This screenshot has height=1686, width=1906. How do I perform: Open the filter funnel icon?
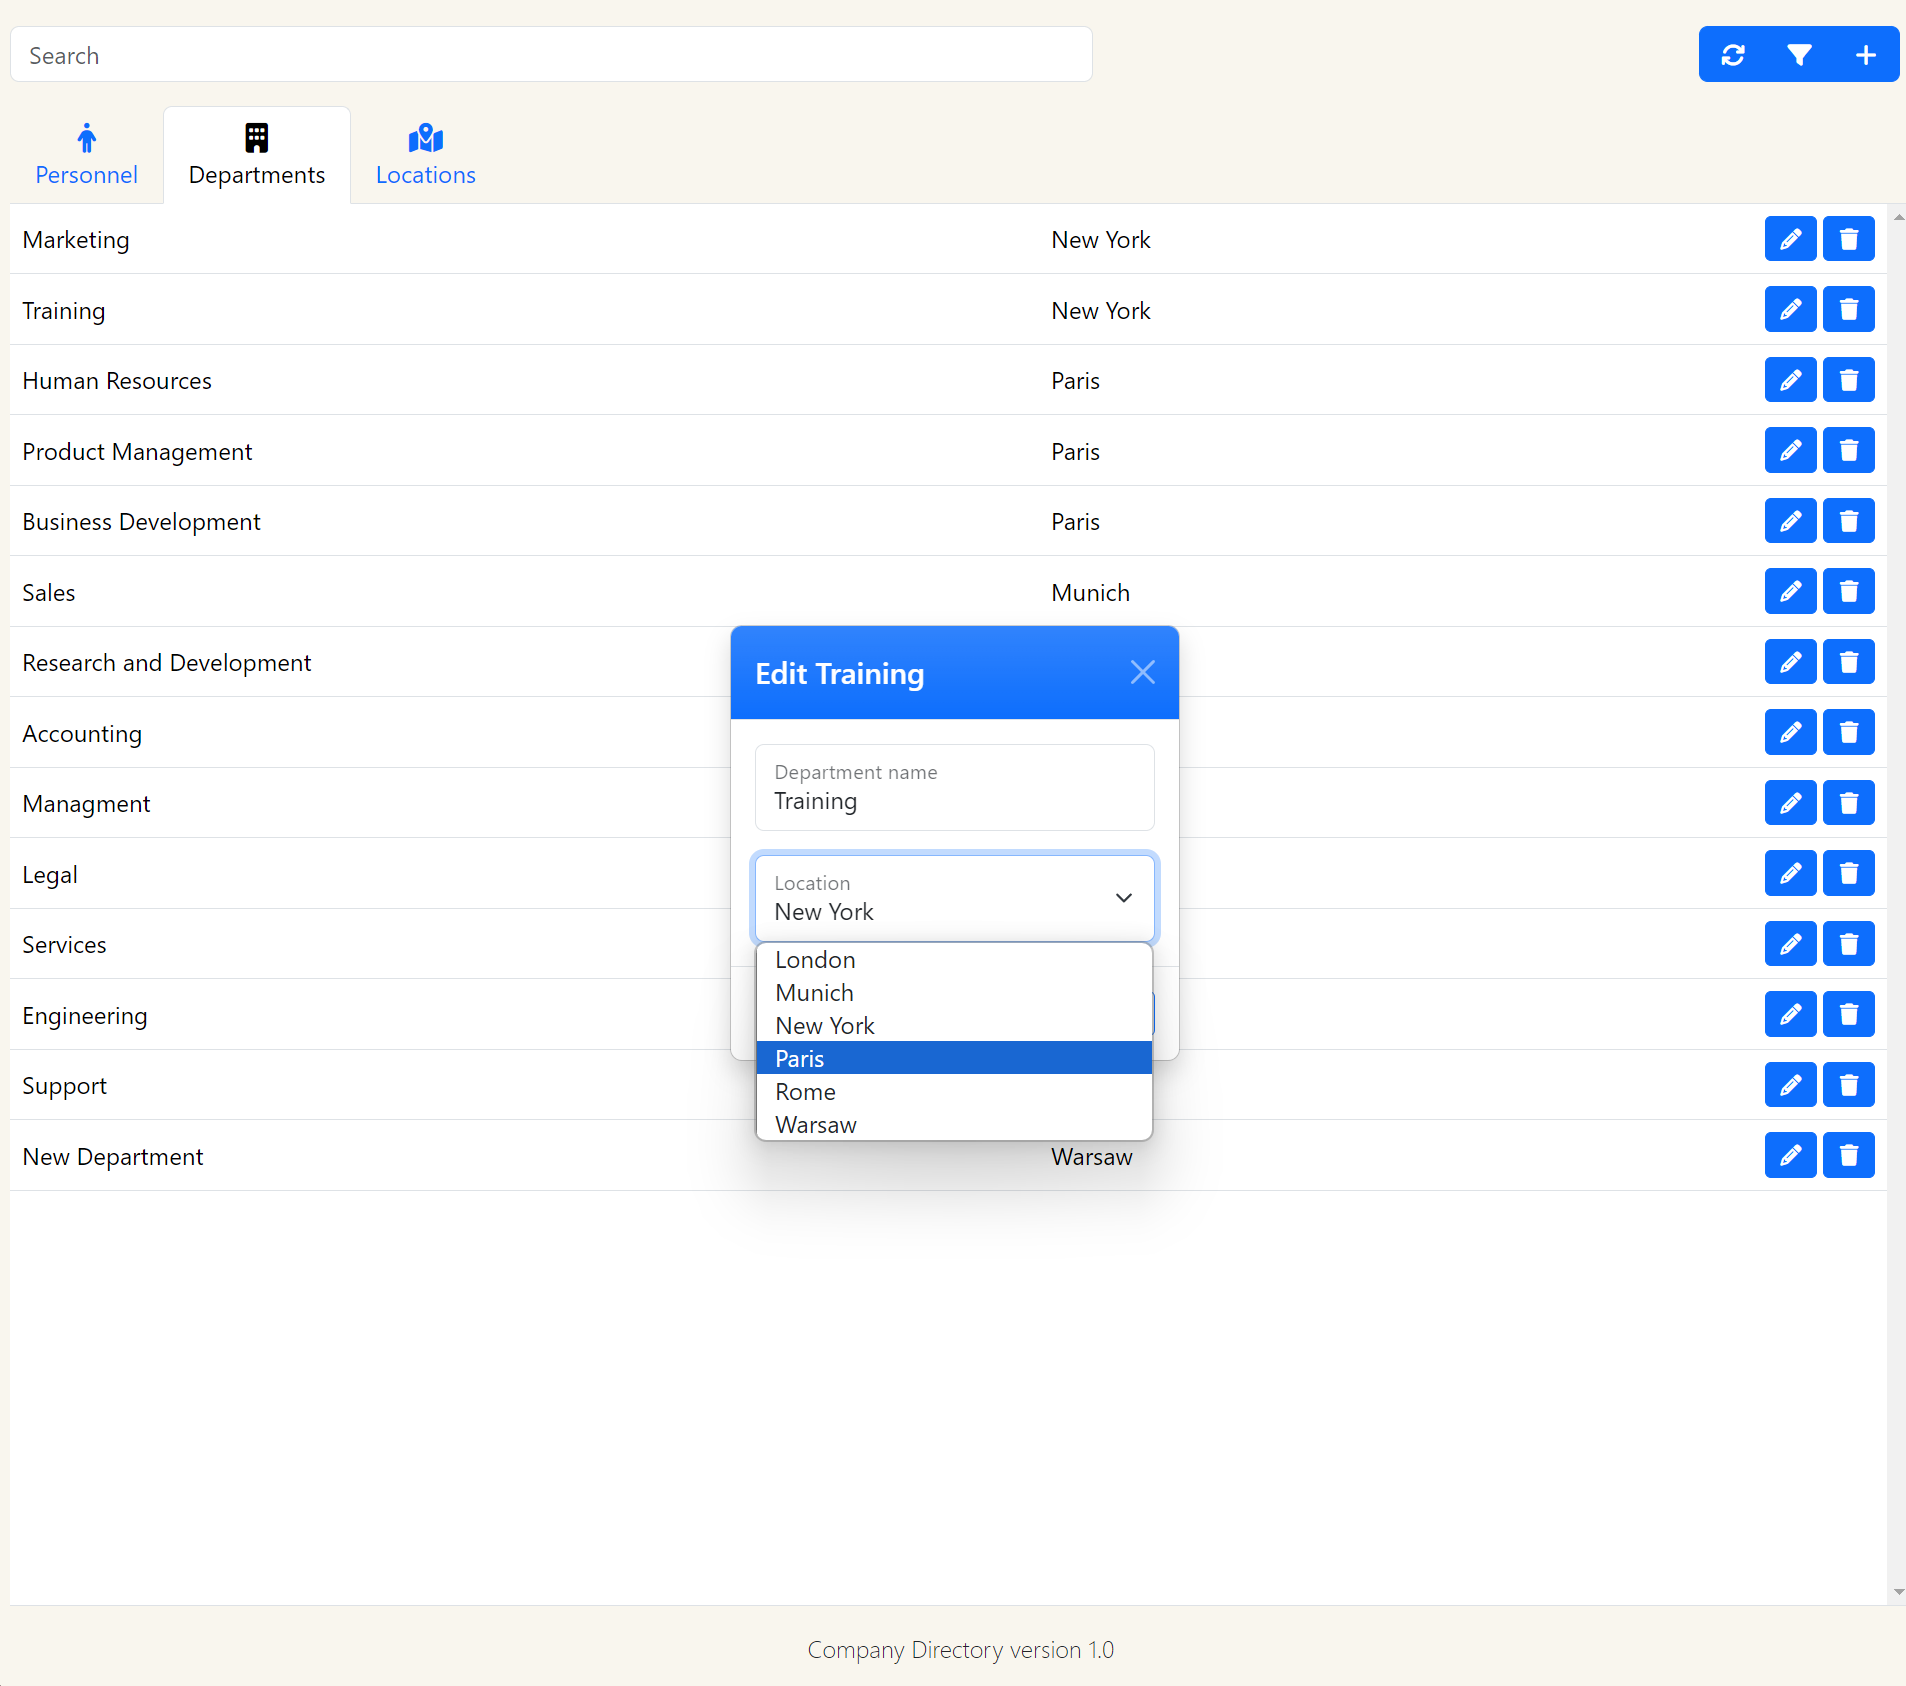[1799, 55]
